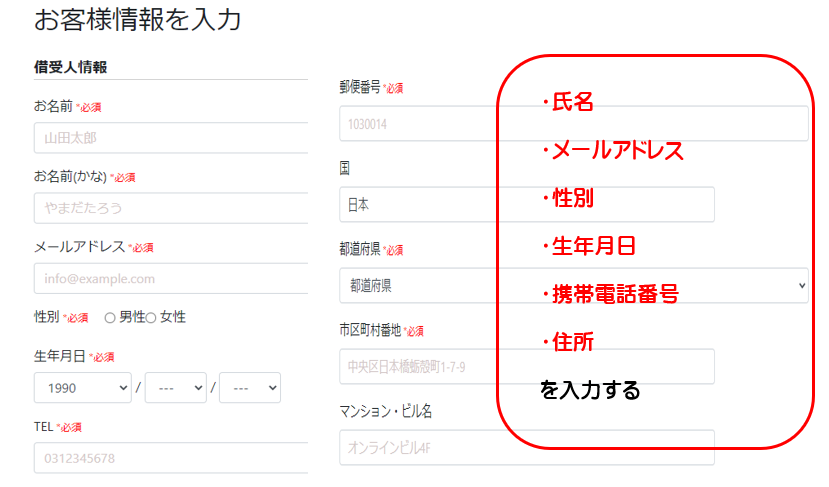Click the red 携帯電話番号 annotation text
The image size is (829, 487).
tap(609, 294)
